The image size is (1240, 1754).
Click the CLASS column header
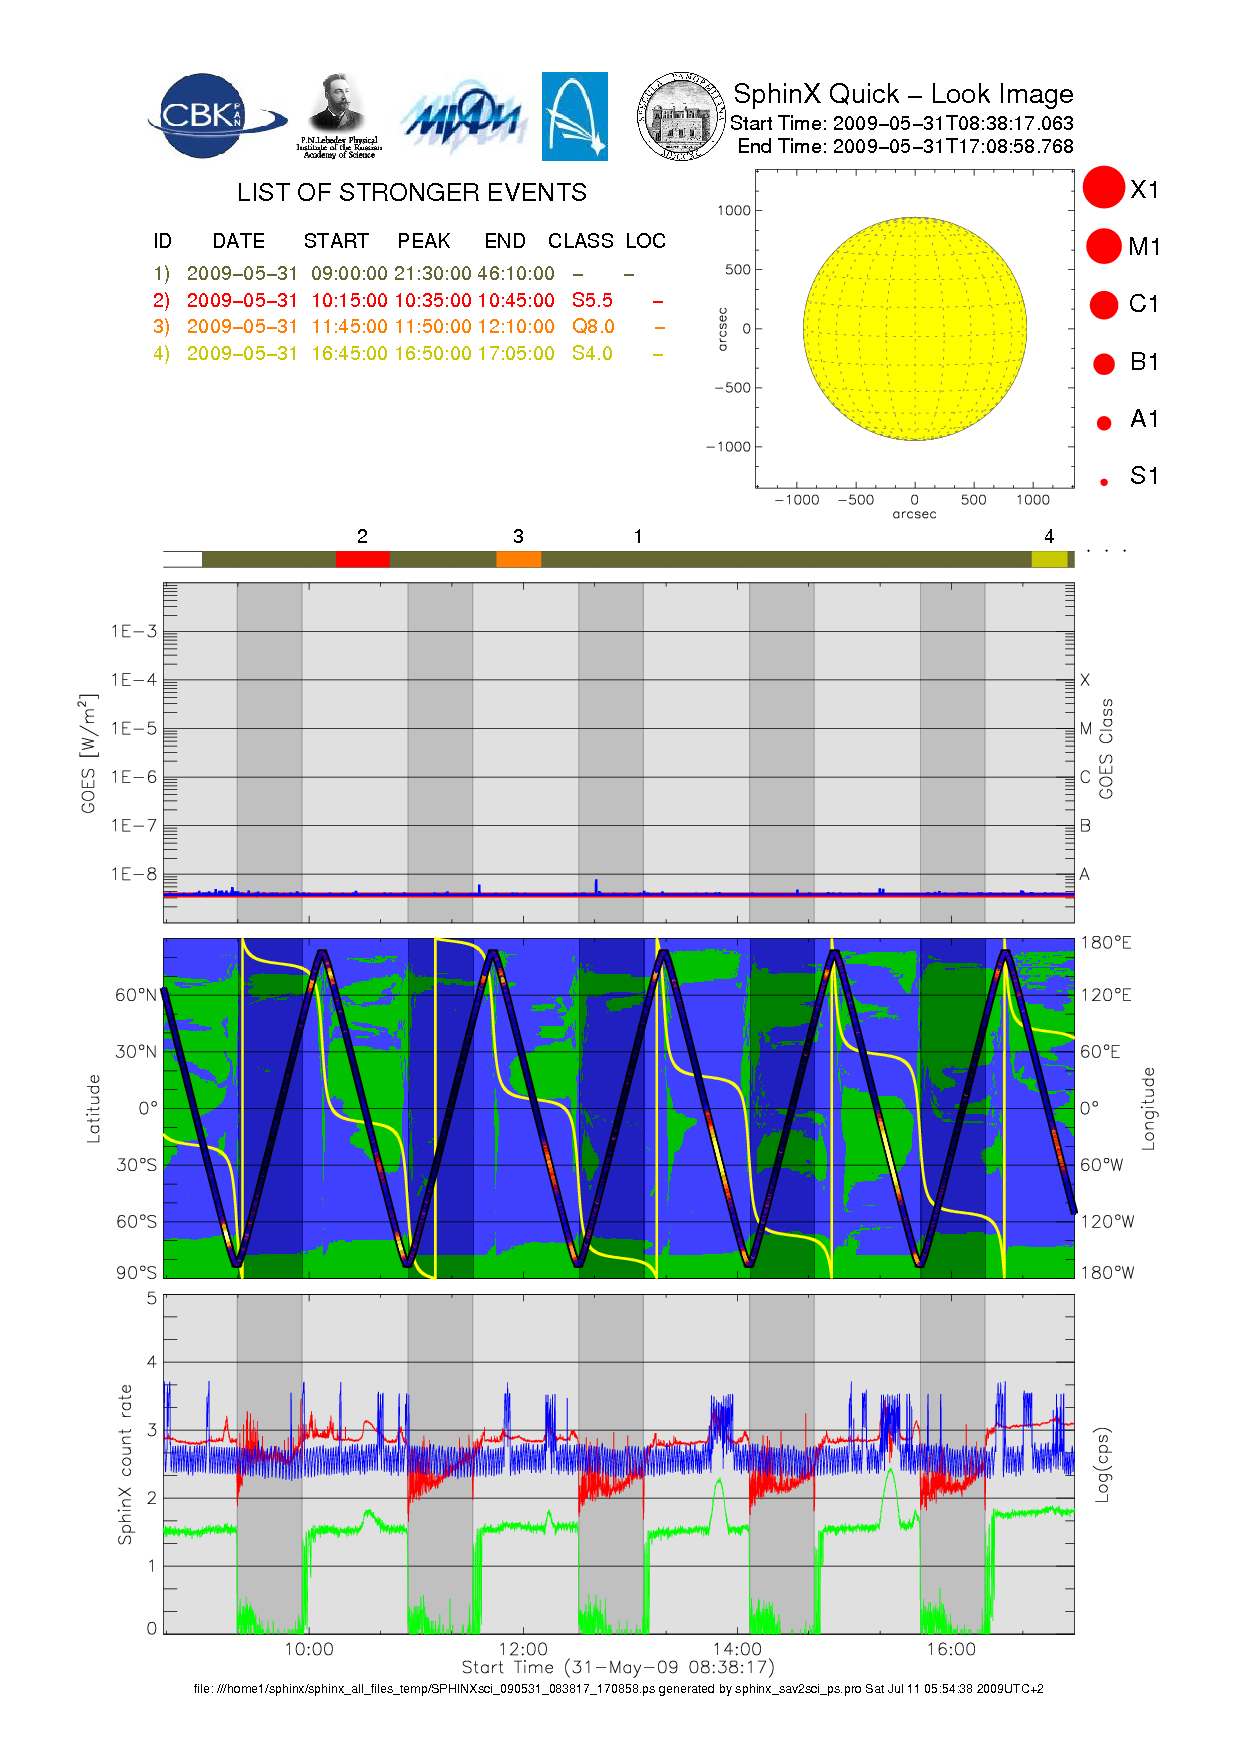tap(580, 241)
